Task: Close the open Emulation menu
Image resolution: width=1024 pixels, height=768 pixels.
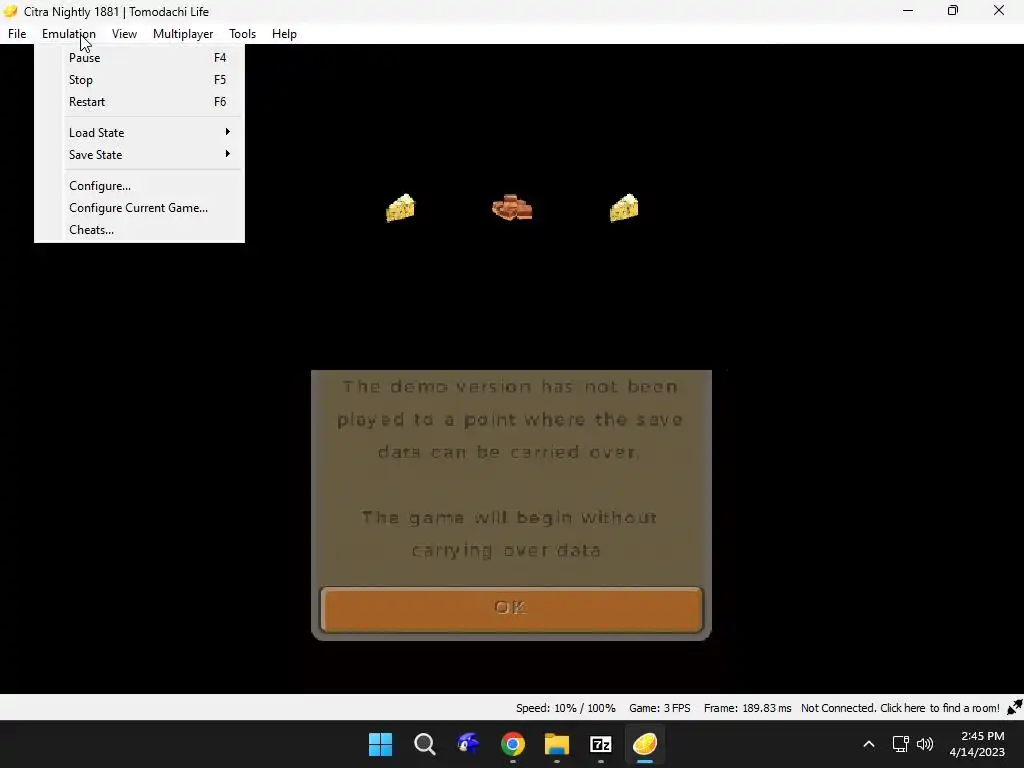Action: [x=69, y=34]
